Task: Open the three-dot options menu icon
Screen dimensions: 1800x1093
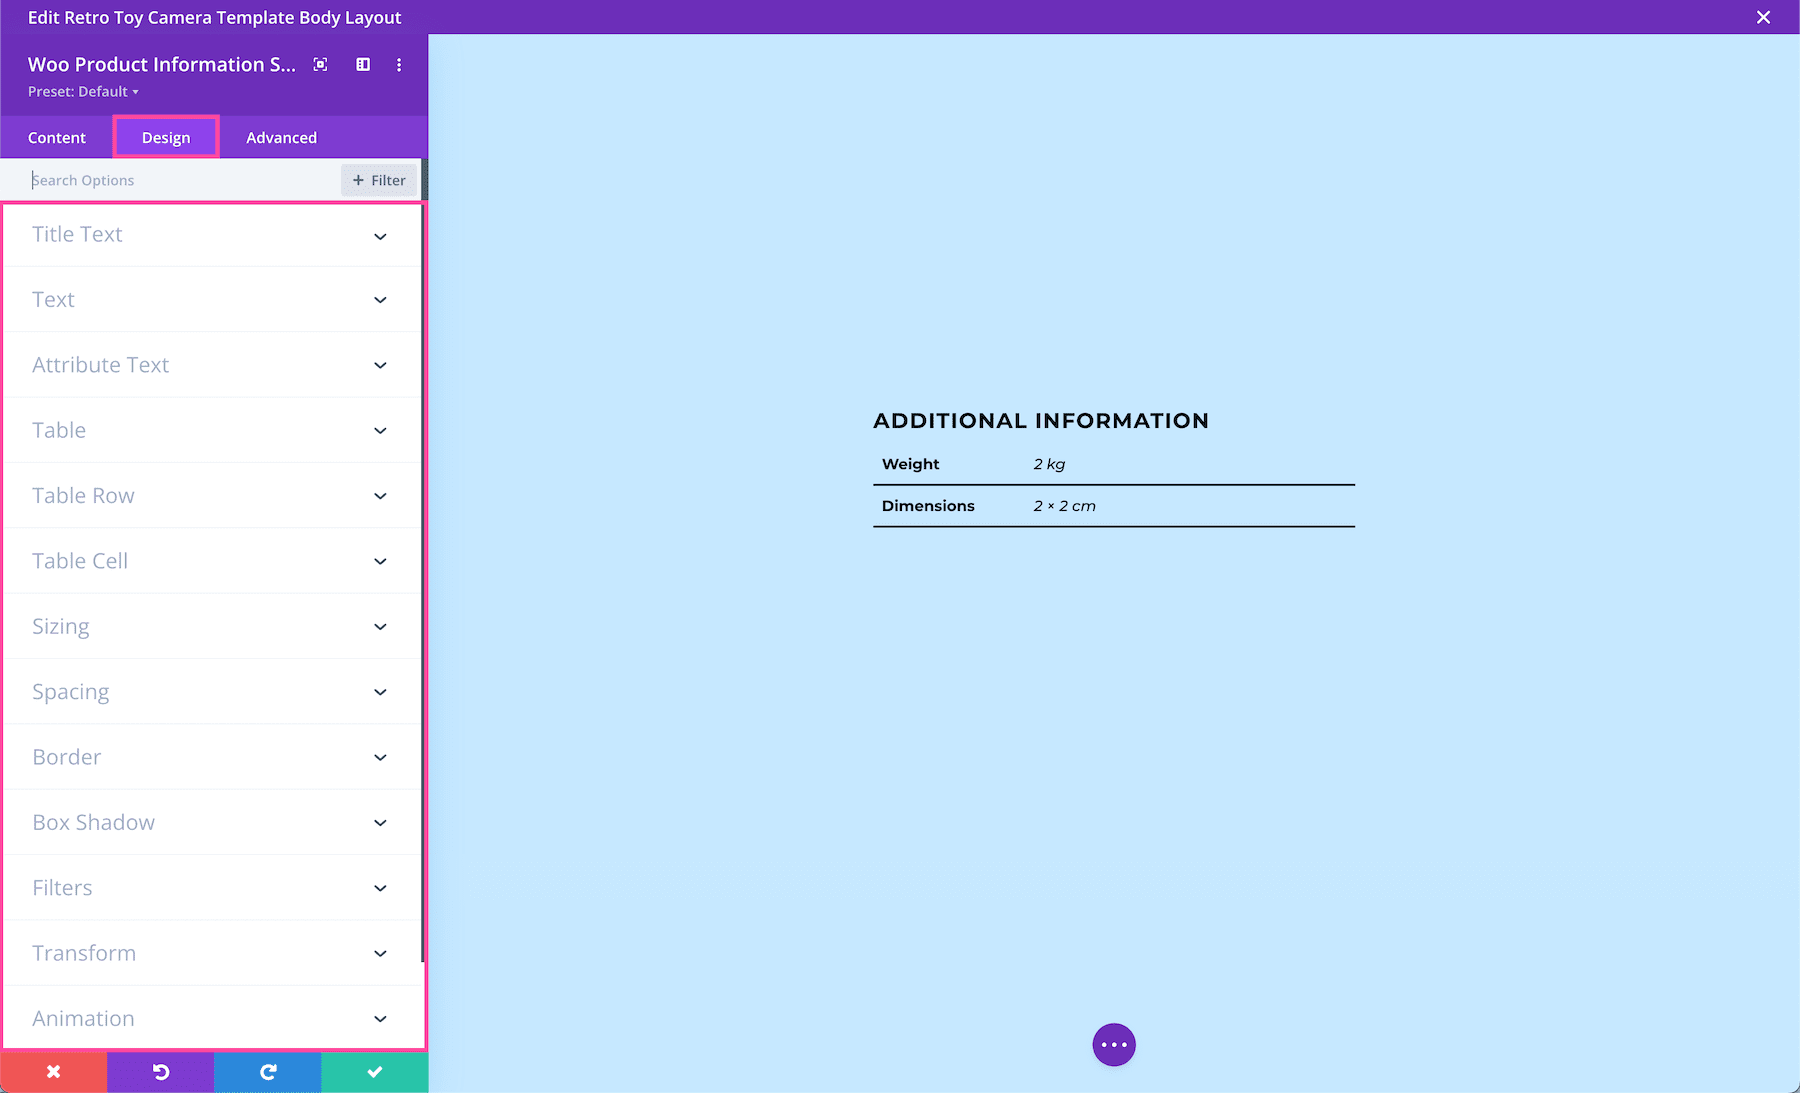Action: point(399,64)
